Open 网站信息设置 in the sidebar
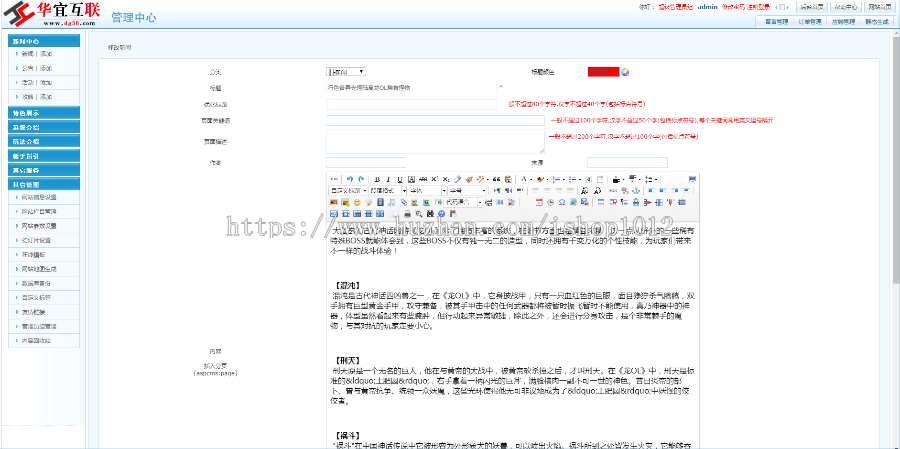Image resolution: width=900 pixels, height=449 pixels. [x=40, y=197]
